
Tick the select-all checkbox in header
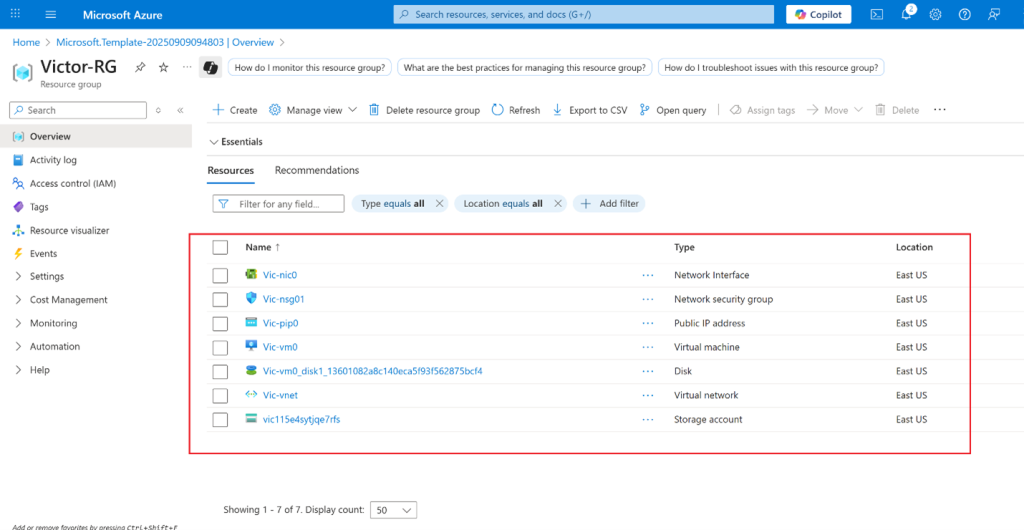click(220, 247)
